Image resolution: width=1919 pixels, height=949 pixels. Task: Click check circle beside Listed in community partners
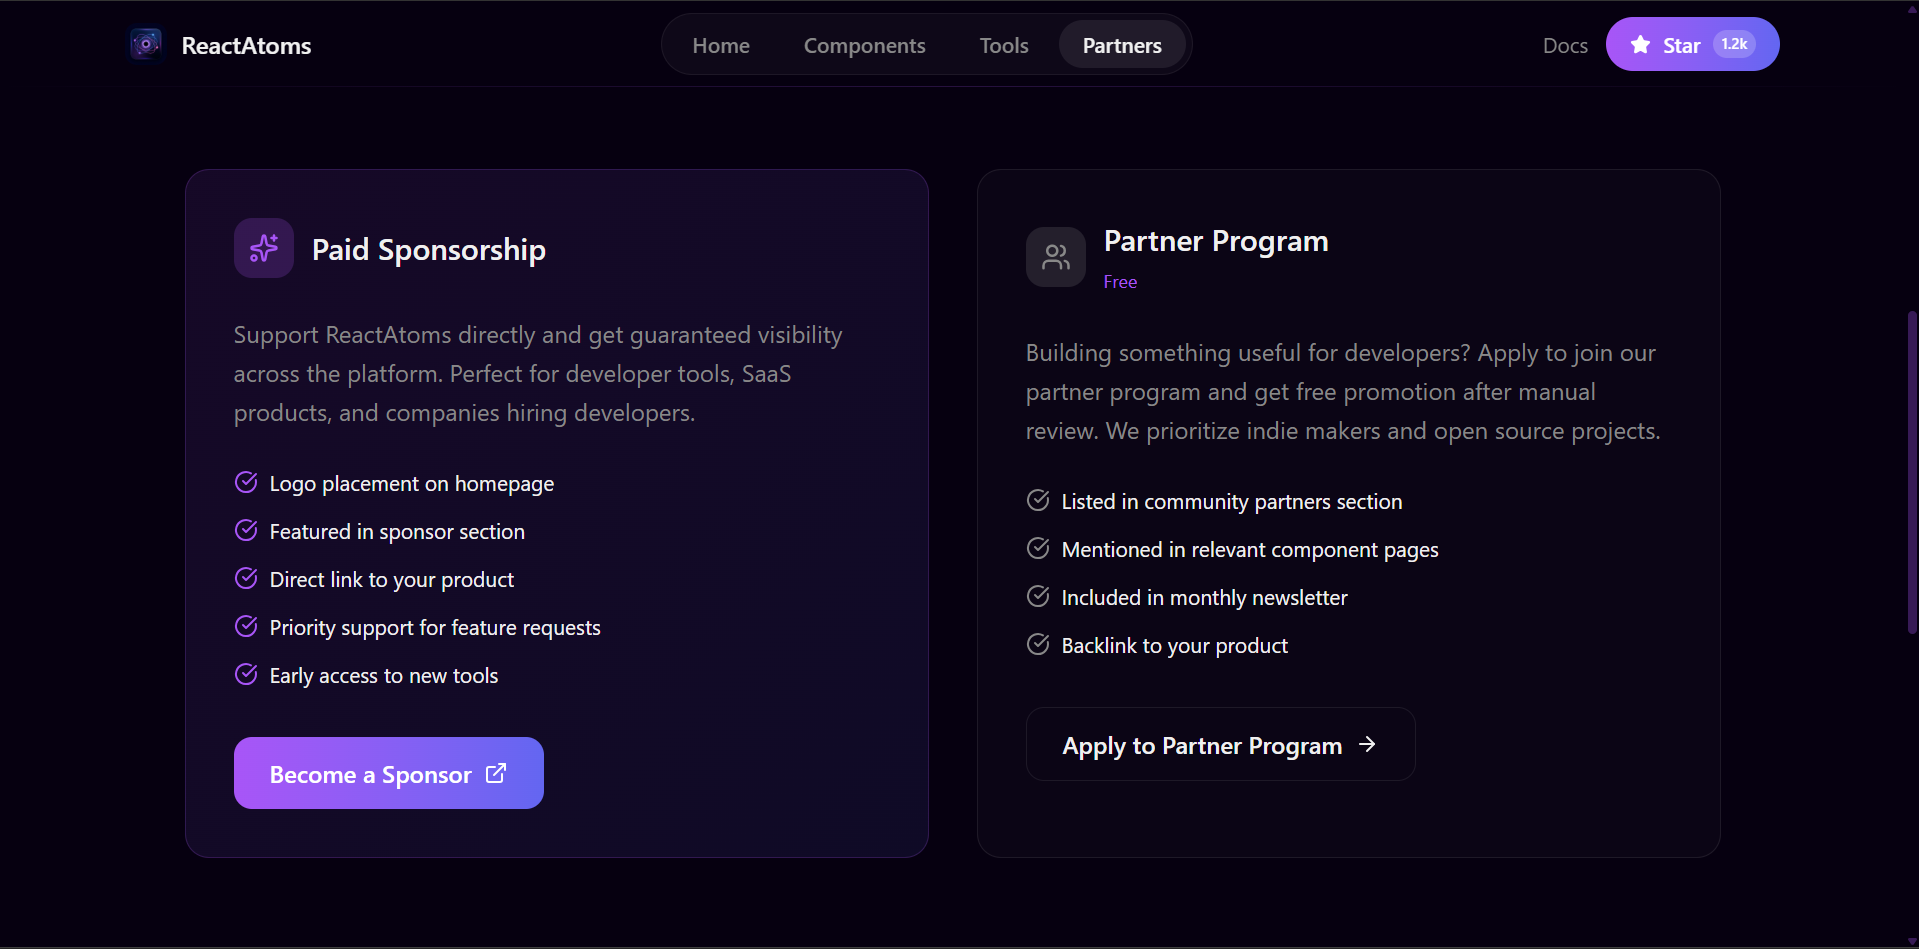click(x=1038, y=501)
